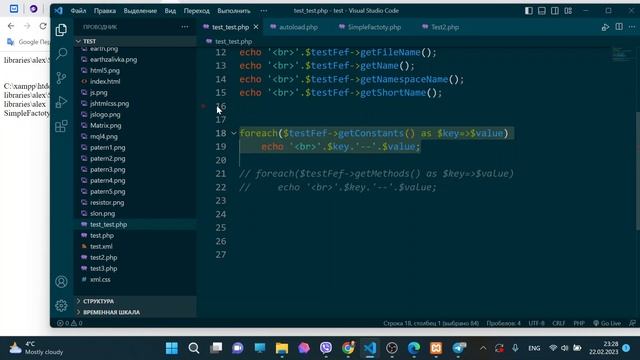Open XAMPP from taskbar
This screenshot has height=360, width=640.
436,348
